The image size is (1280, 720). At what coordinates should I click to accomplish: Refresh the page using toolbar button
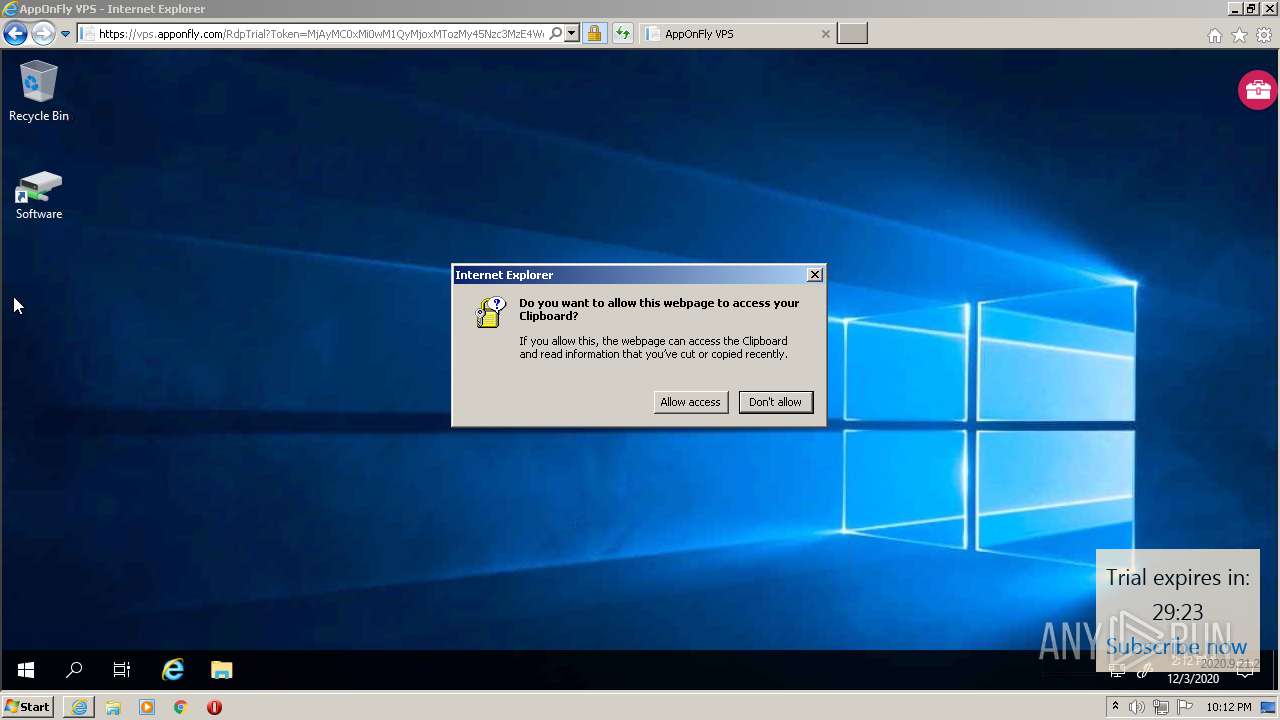623,34
